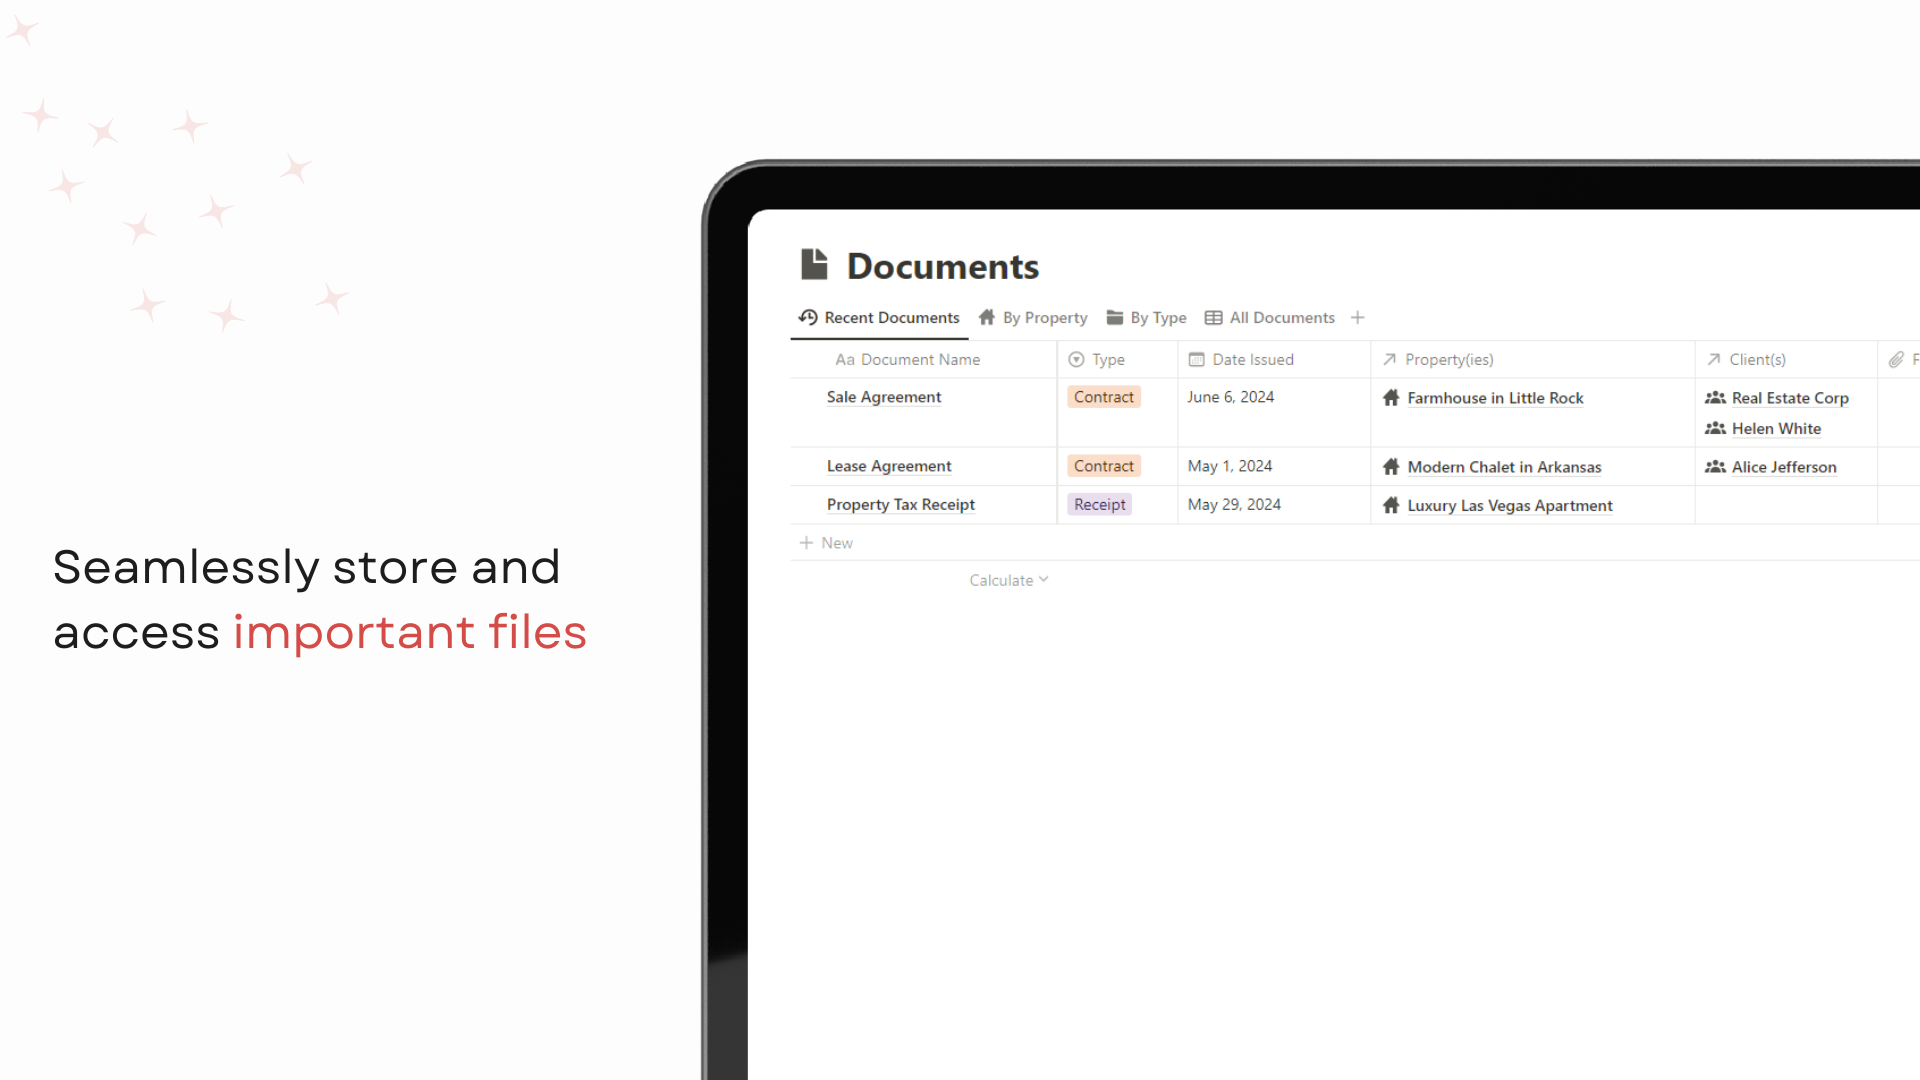Switch to the By Type view

pos(1146,317)
